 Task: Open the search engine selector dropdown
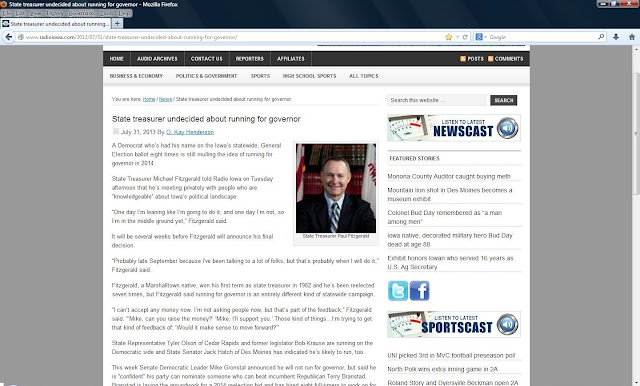(481, 37)
